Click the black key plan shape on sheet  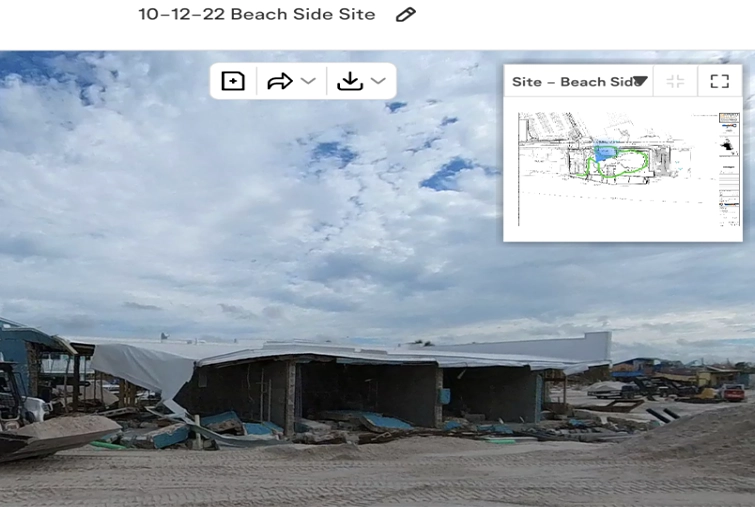pyautogui.click(x=728, y=144)
